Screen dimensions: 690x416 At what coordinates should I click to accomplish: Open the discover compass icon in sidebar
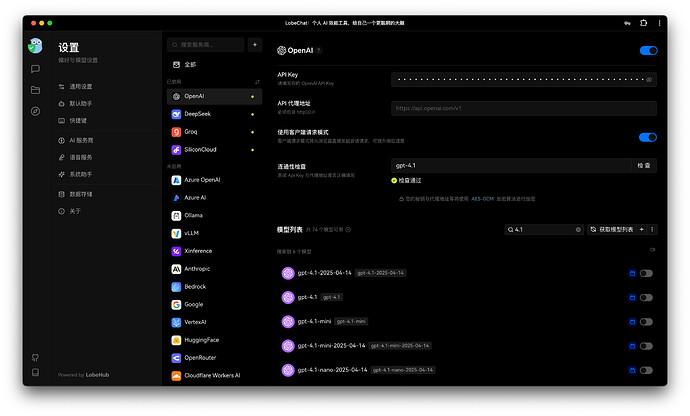tap(36, 111)
